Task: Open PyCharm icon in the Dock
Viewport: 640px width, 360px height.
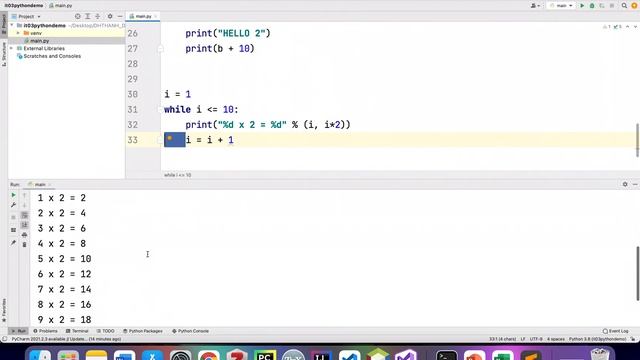Action: pyautogui.click(x=264, y=356)
